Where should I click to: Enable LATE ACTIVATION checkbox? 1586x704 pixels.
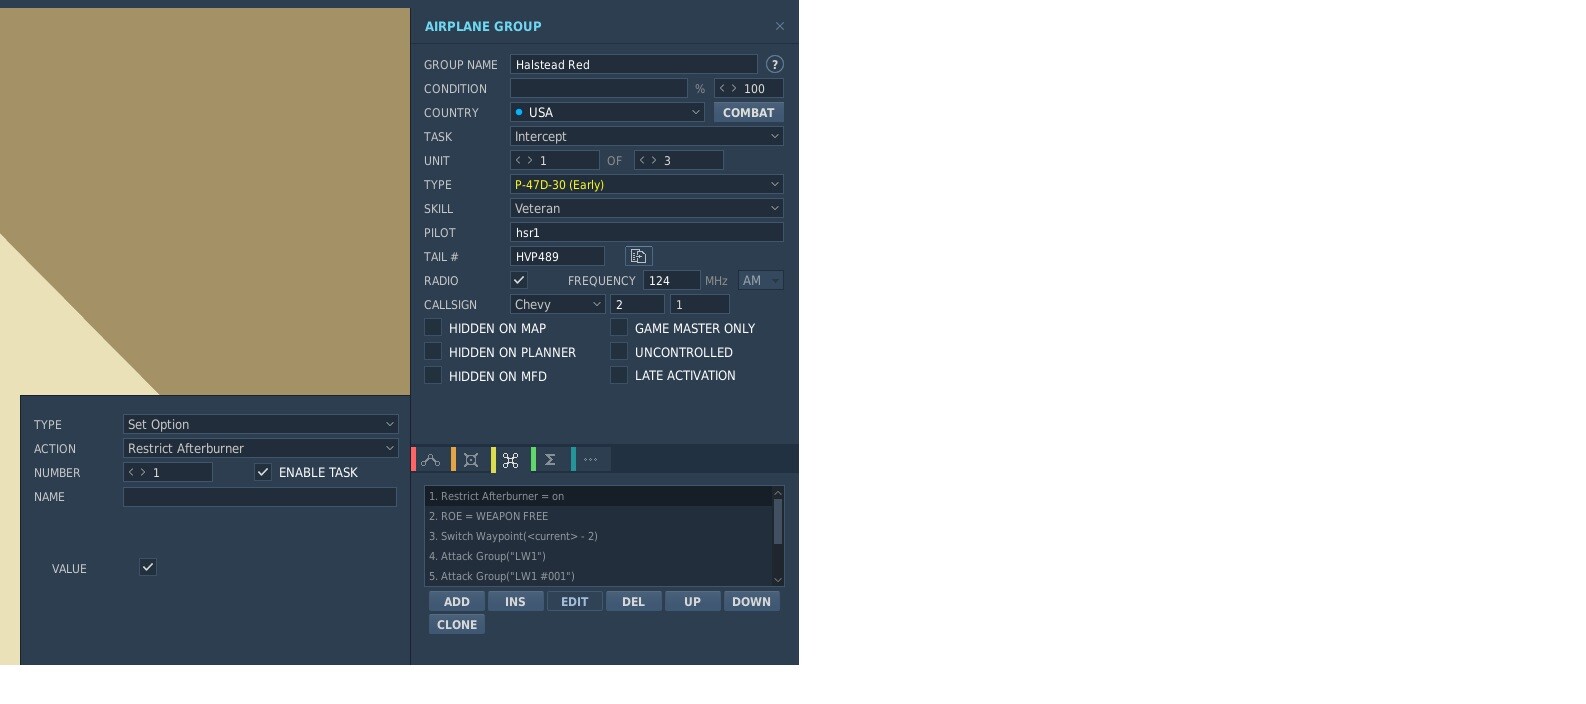pyautogui.click(x=619, y=375)
